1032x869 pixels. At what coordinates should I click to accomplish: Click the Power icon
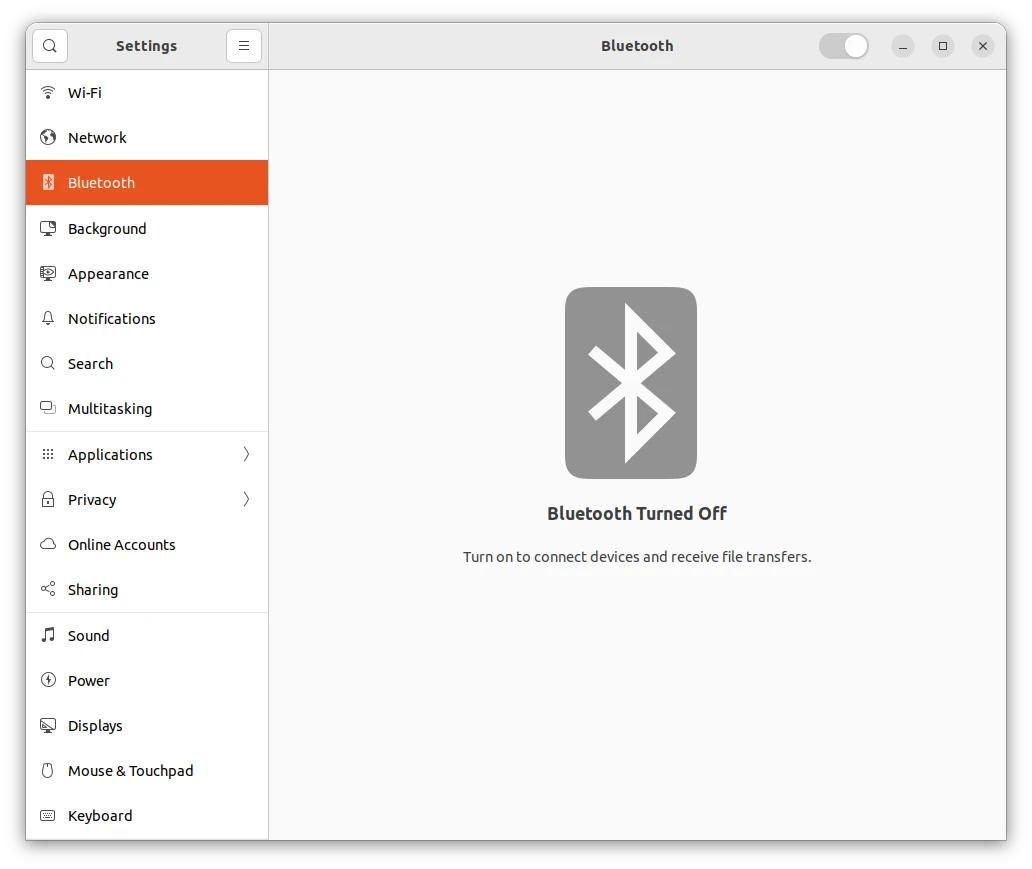48,680
